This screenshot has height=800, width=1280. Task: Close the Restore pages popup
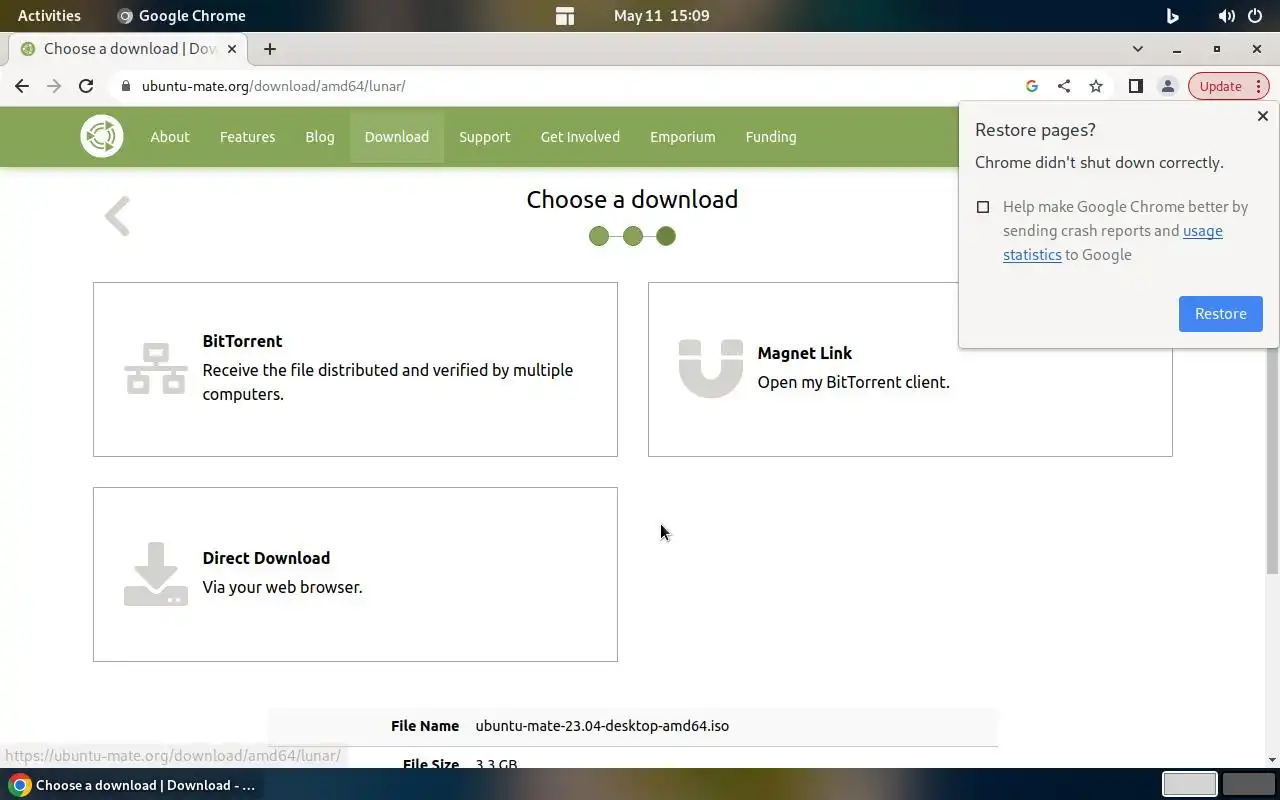[1262, 116]
